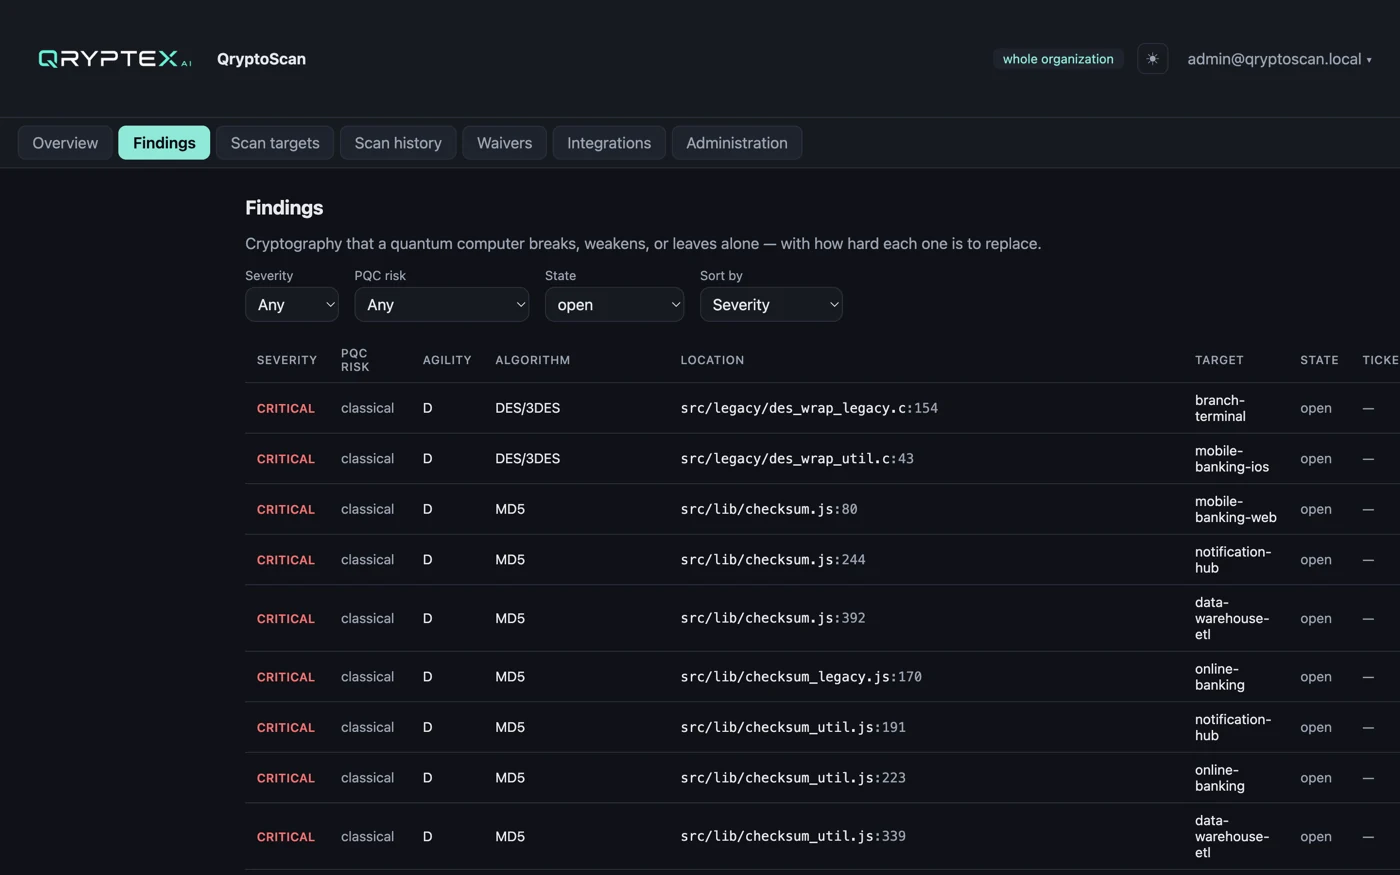1400x875 pixels.
Task: Open the Integrations tab
Action: (609, 143)
